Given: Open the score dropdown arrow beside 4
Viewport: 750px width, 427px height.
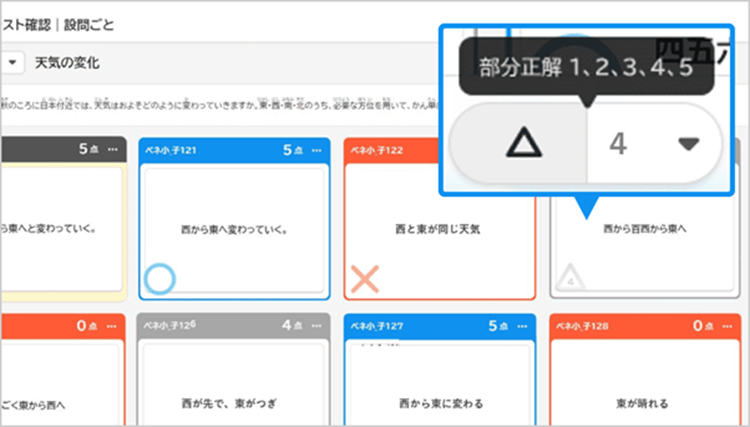Looking at the screenshot, I should [x=686, y=145].
